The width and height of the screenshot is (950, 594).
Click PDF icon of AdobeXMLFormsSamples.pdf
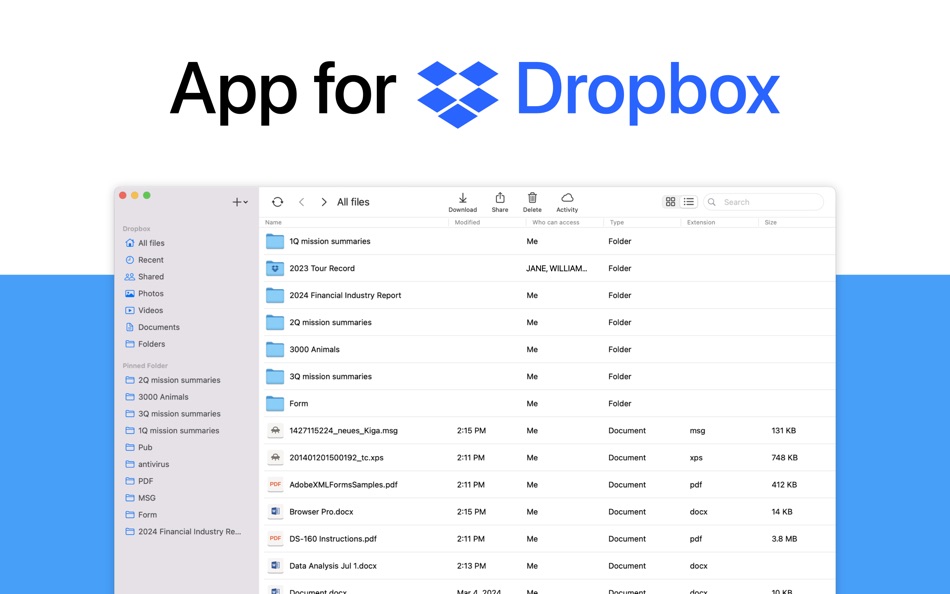[x=275, y=485]
